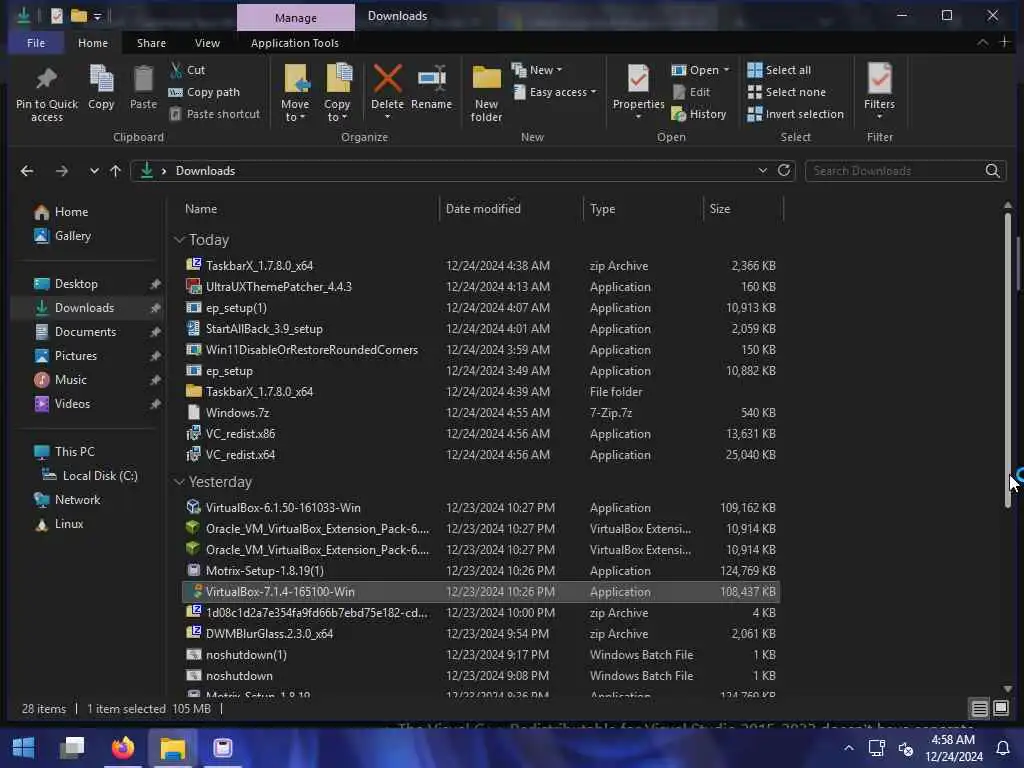This screenshot has height=768, width=1024.
Task: Click Select none in the ribbon
Action: 786,92
